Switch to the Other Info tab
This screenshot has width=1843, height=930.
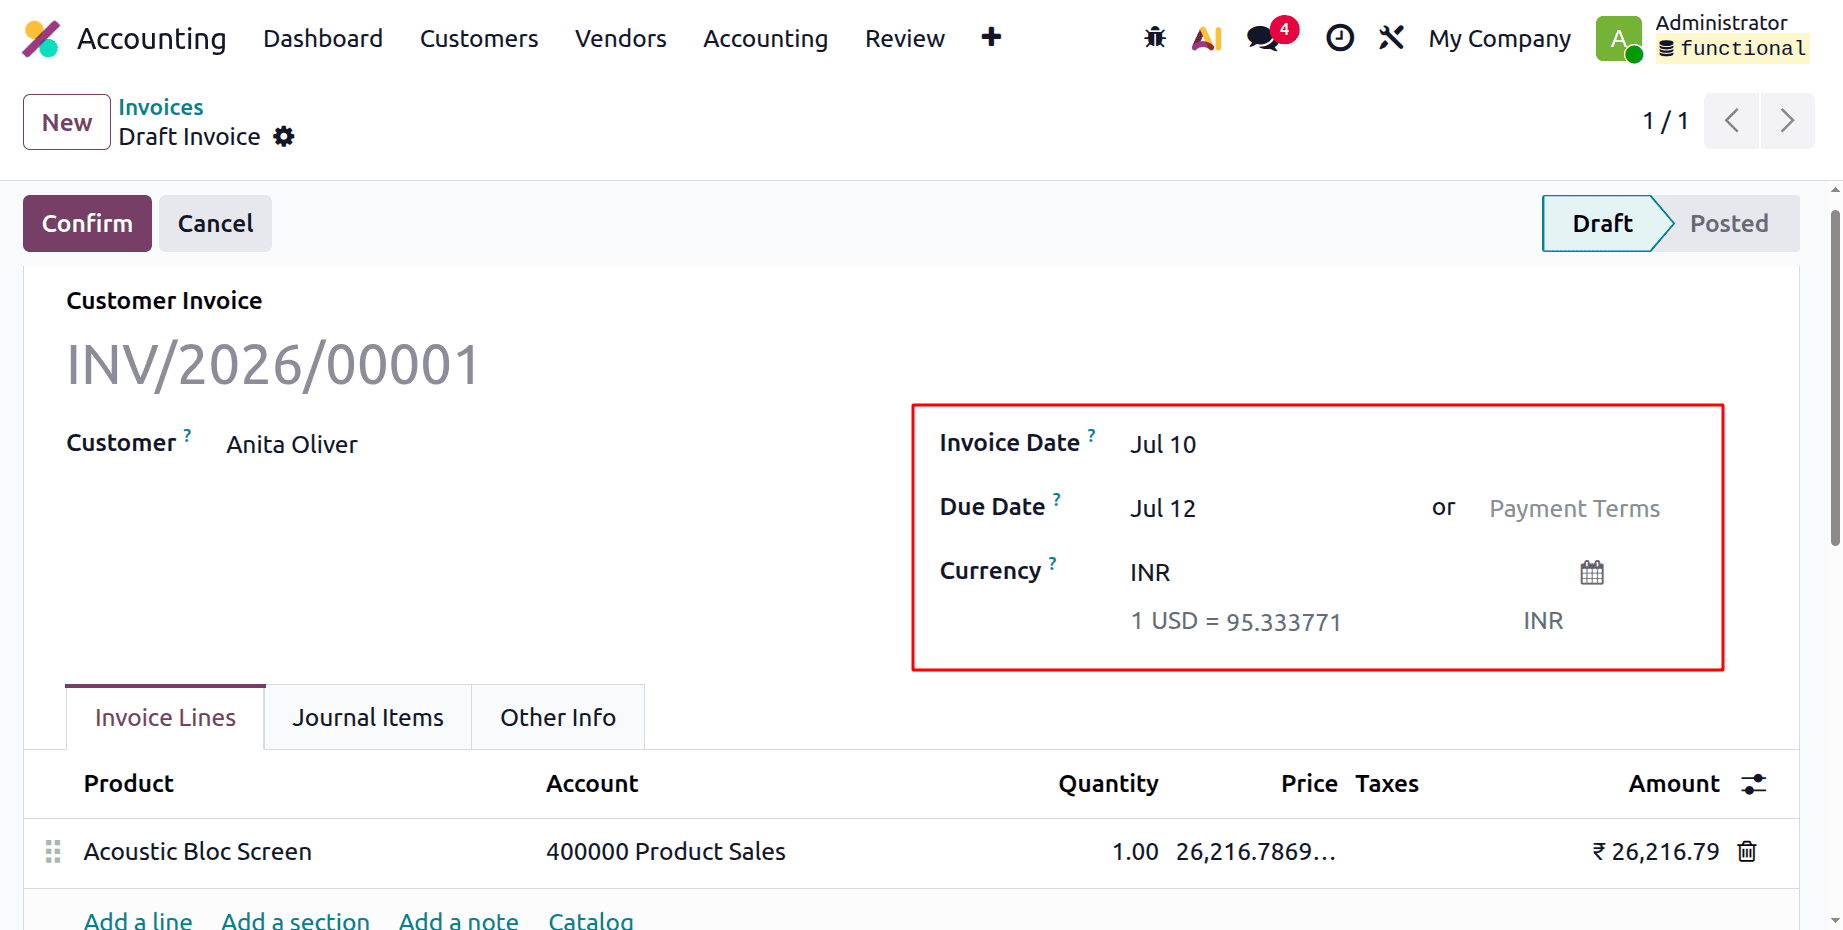[x=558, y=717]
